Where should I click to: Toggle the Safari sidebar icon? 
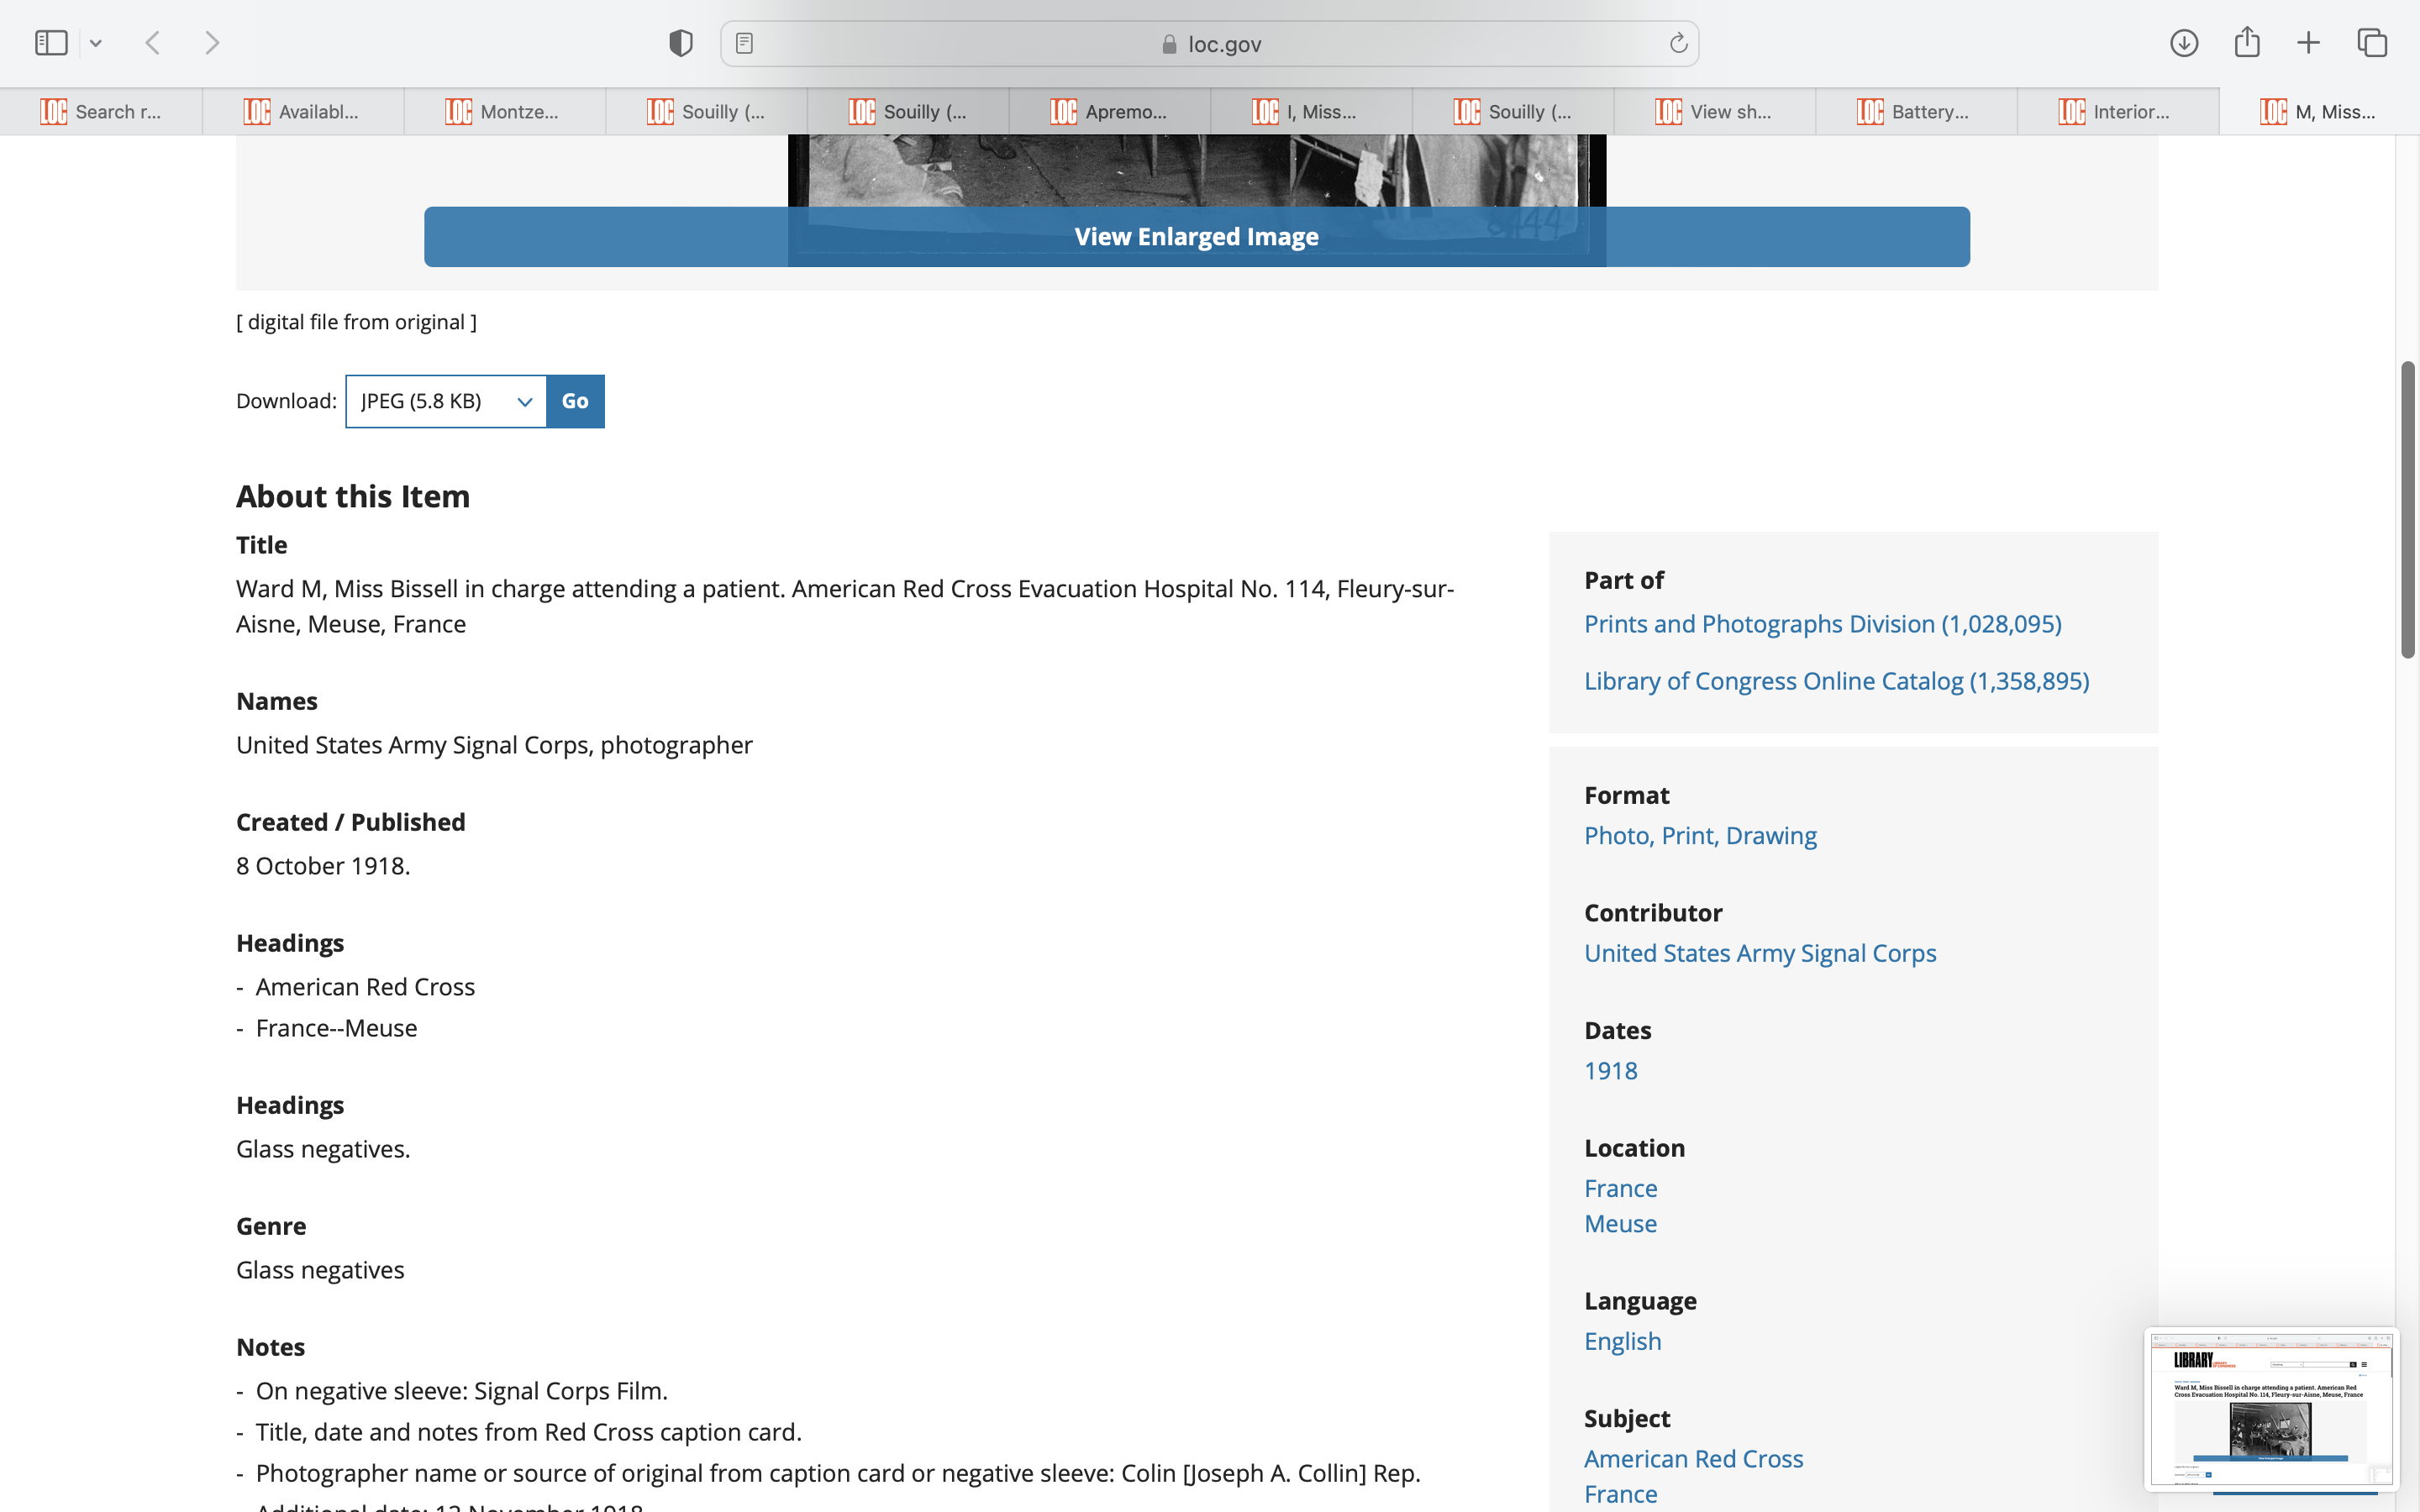tap(51, 43)
